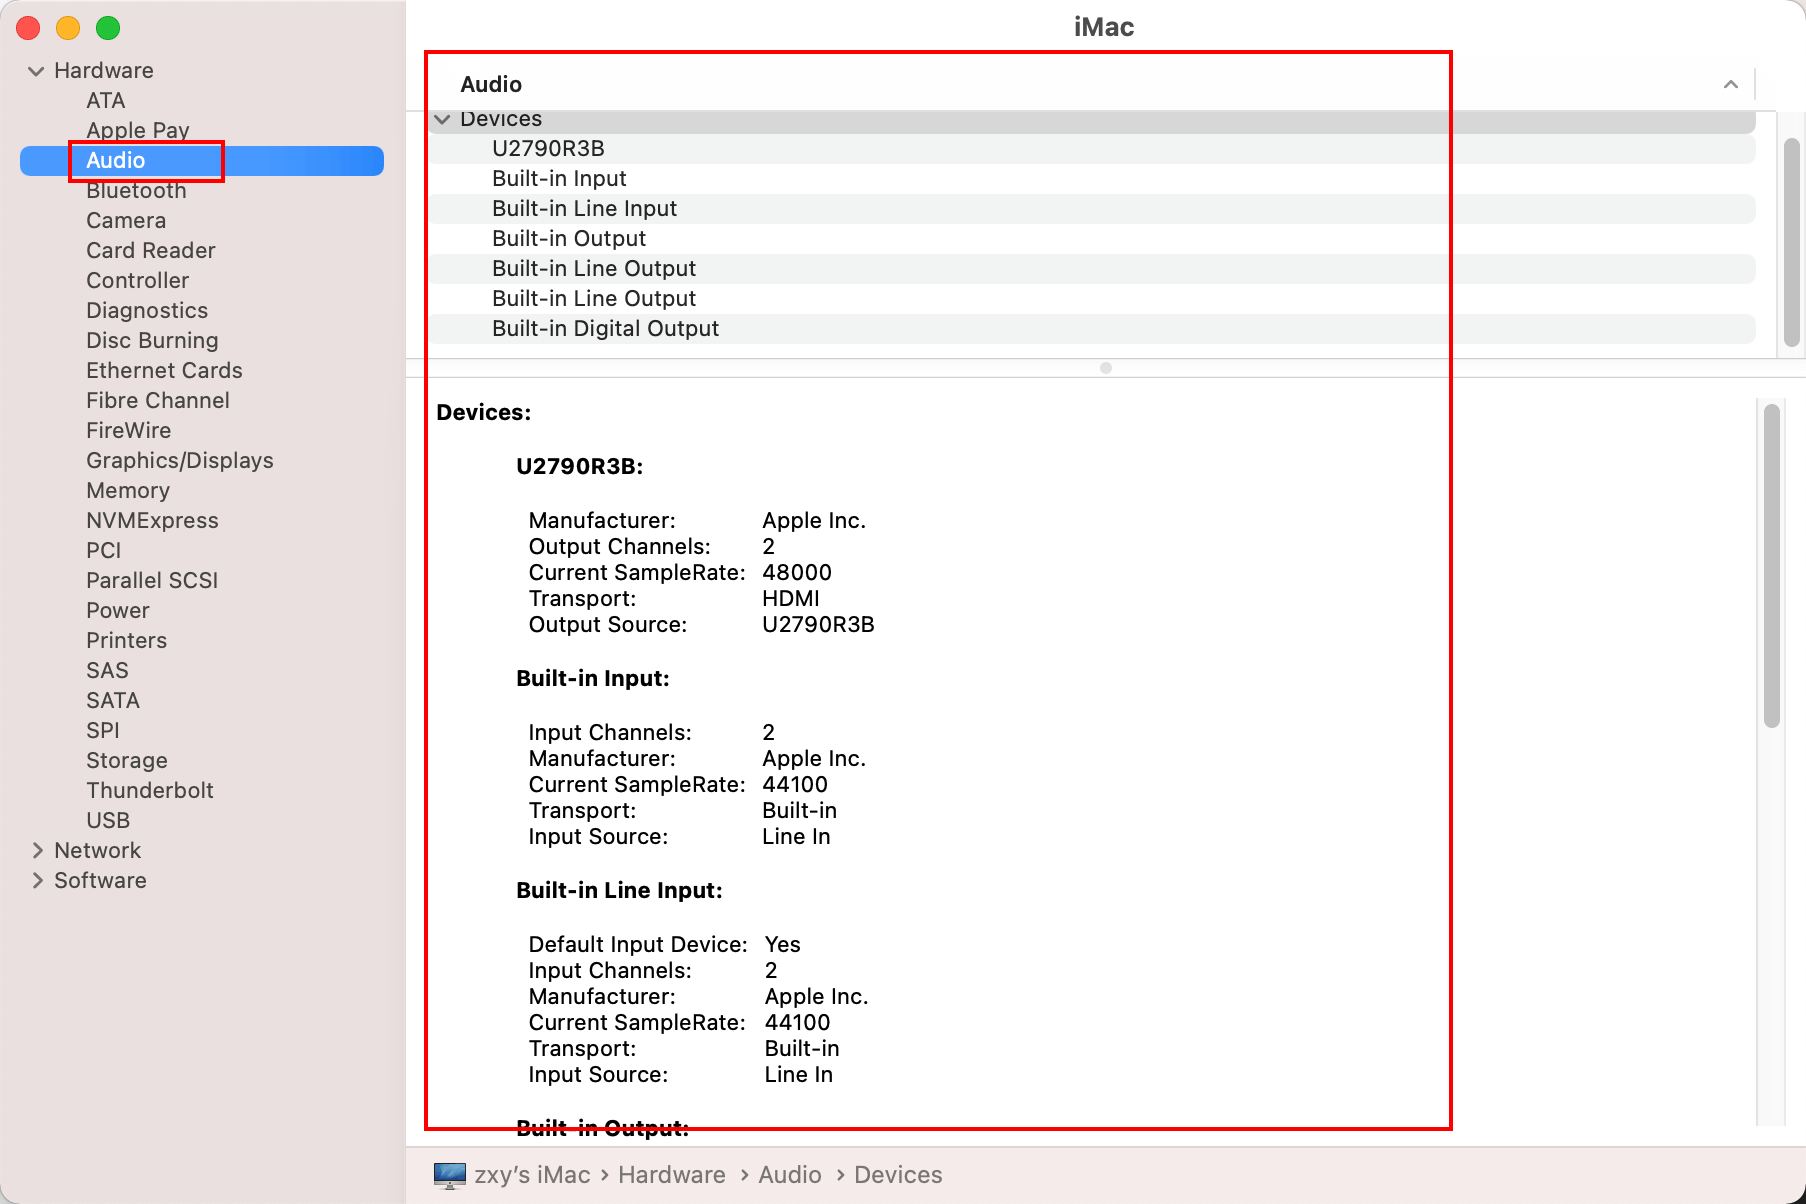Collapse the Hardware section in sidebar
This screenshot has width=1806, height=1204.
pos(36,71)
